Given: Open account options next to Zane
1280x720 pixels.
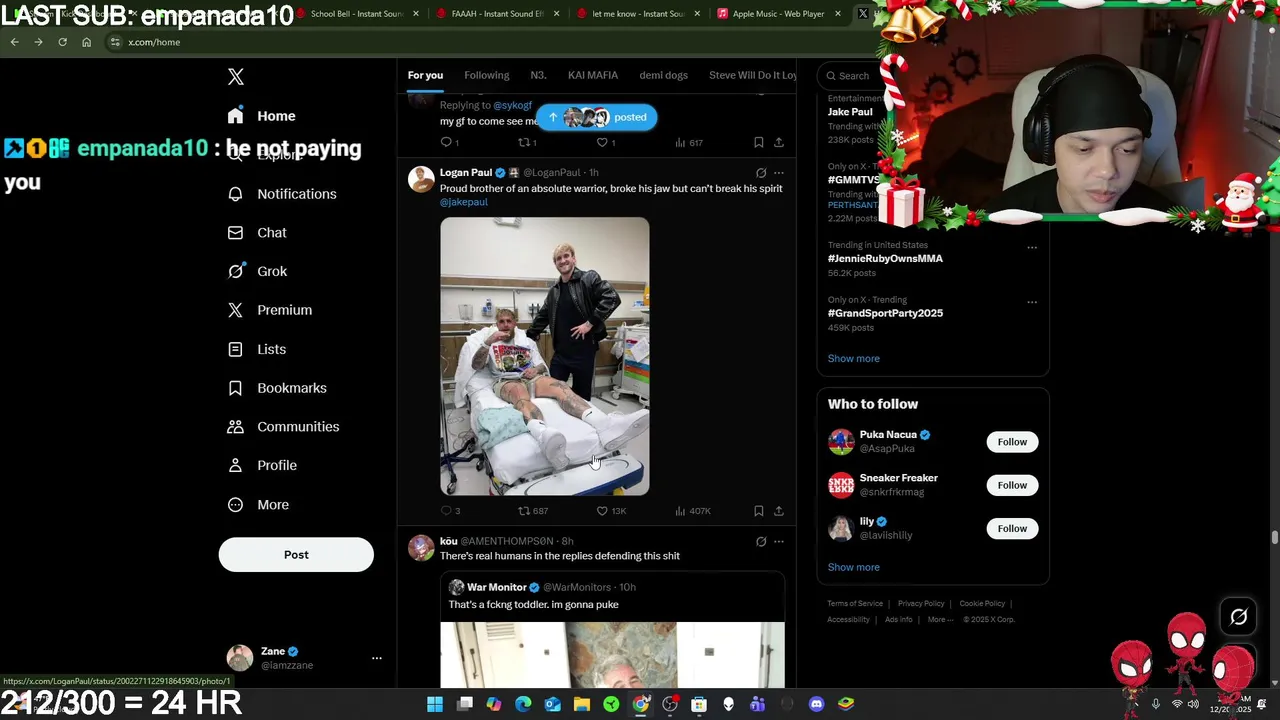Looking at the screenshot, I should point(377,658).
